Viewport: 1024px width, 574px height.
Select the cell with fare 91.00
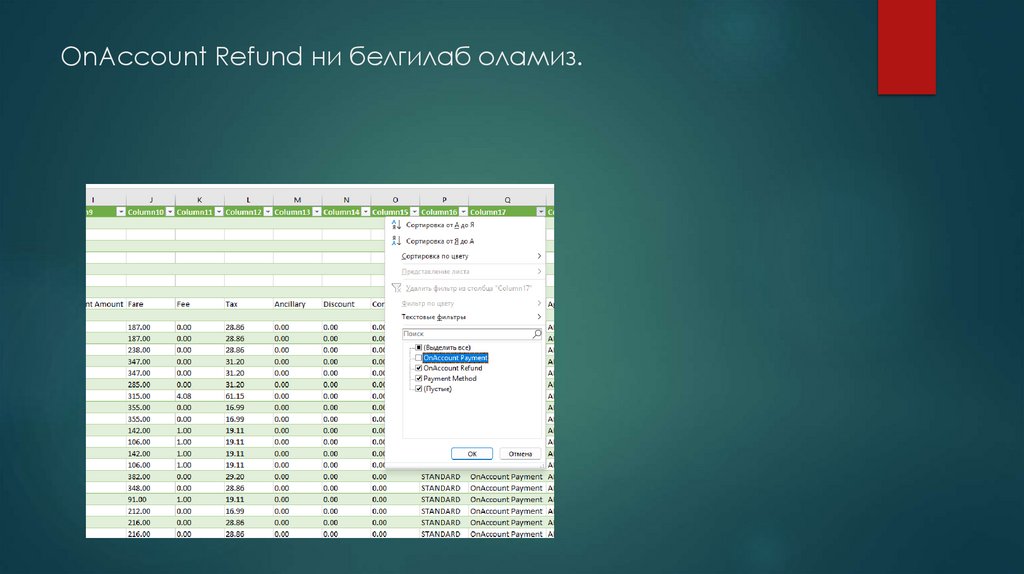click(151, 500)
